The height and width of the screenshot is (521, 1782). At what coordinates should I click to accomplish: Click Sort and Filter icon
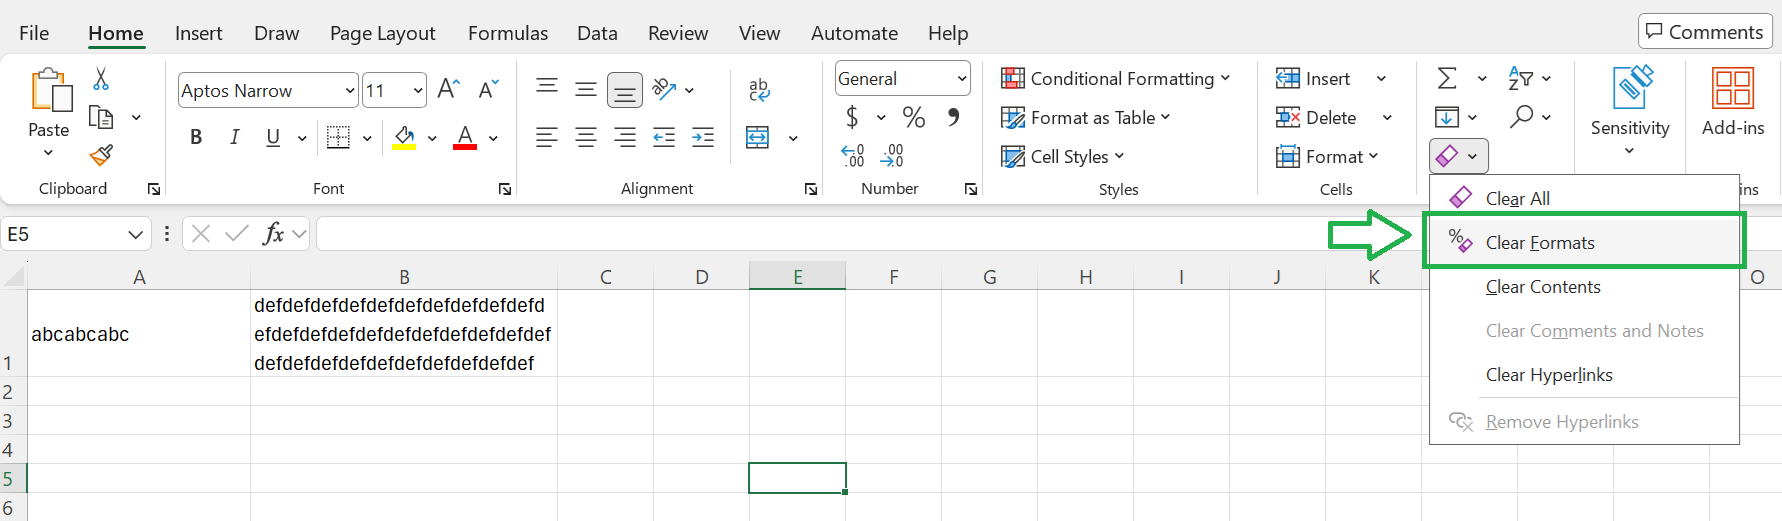click(1520, 78)
